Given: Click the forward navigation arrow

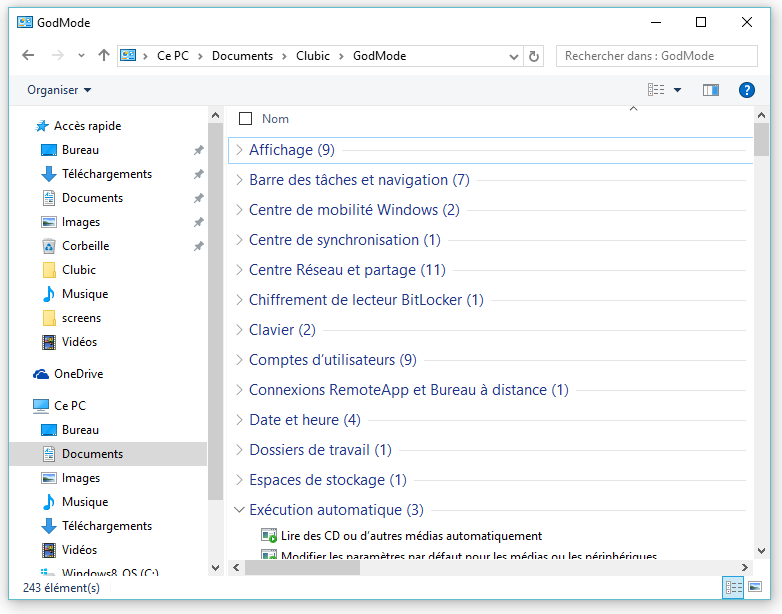Looking at the screenshot, I should 57,55.
